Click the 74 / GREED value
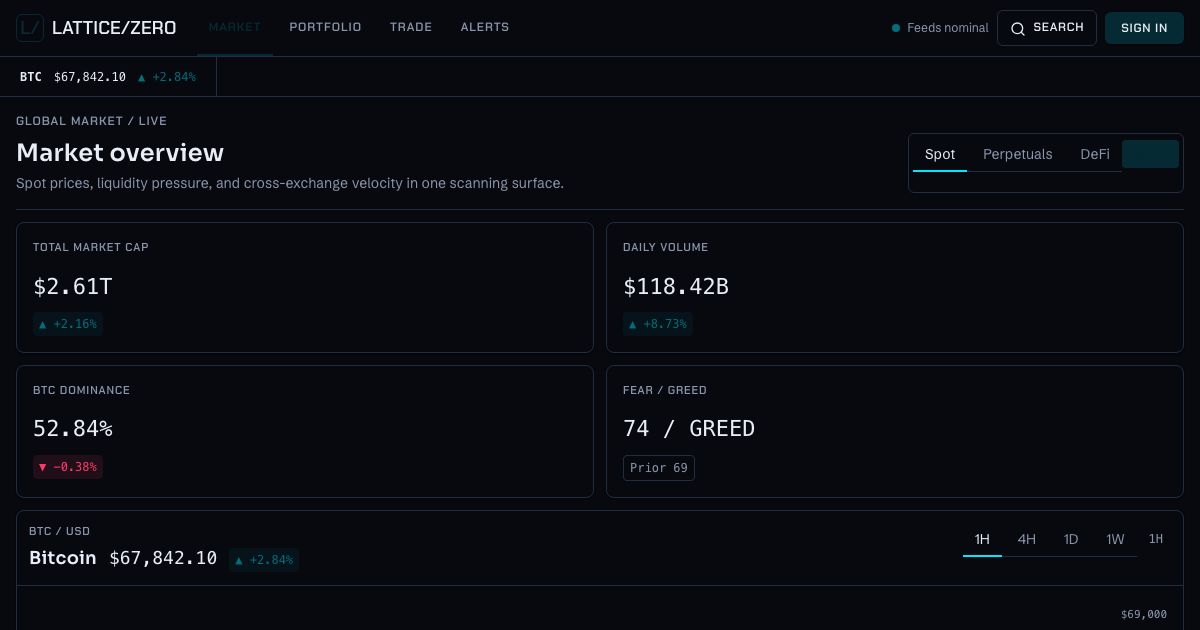The width and height of the screenshot is (1200, 630). pos(689,429)
